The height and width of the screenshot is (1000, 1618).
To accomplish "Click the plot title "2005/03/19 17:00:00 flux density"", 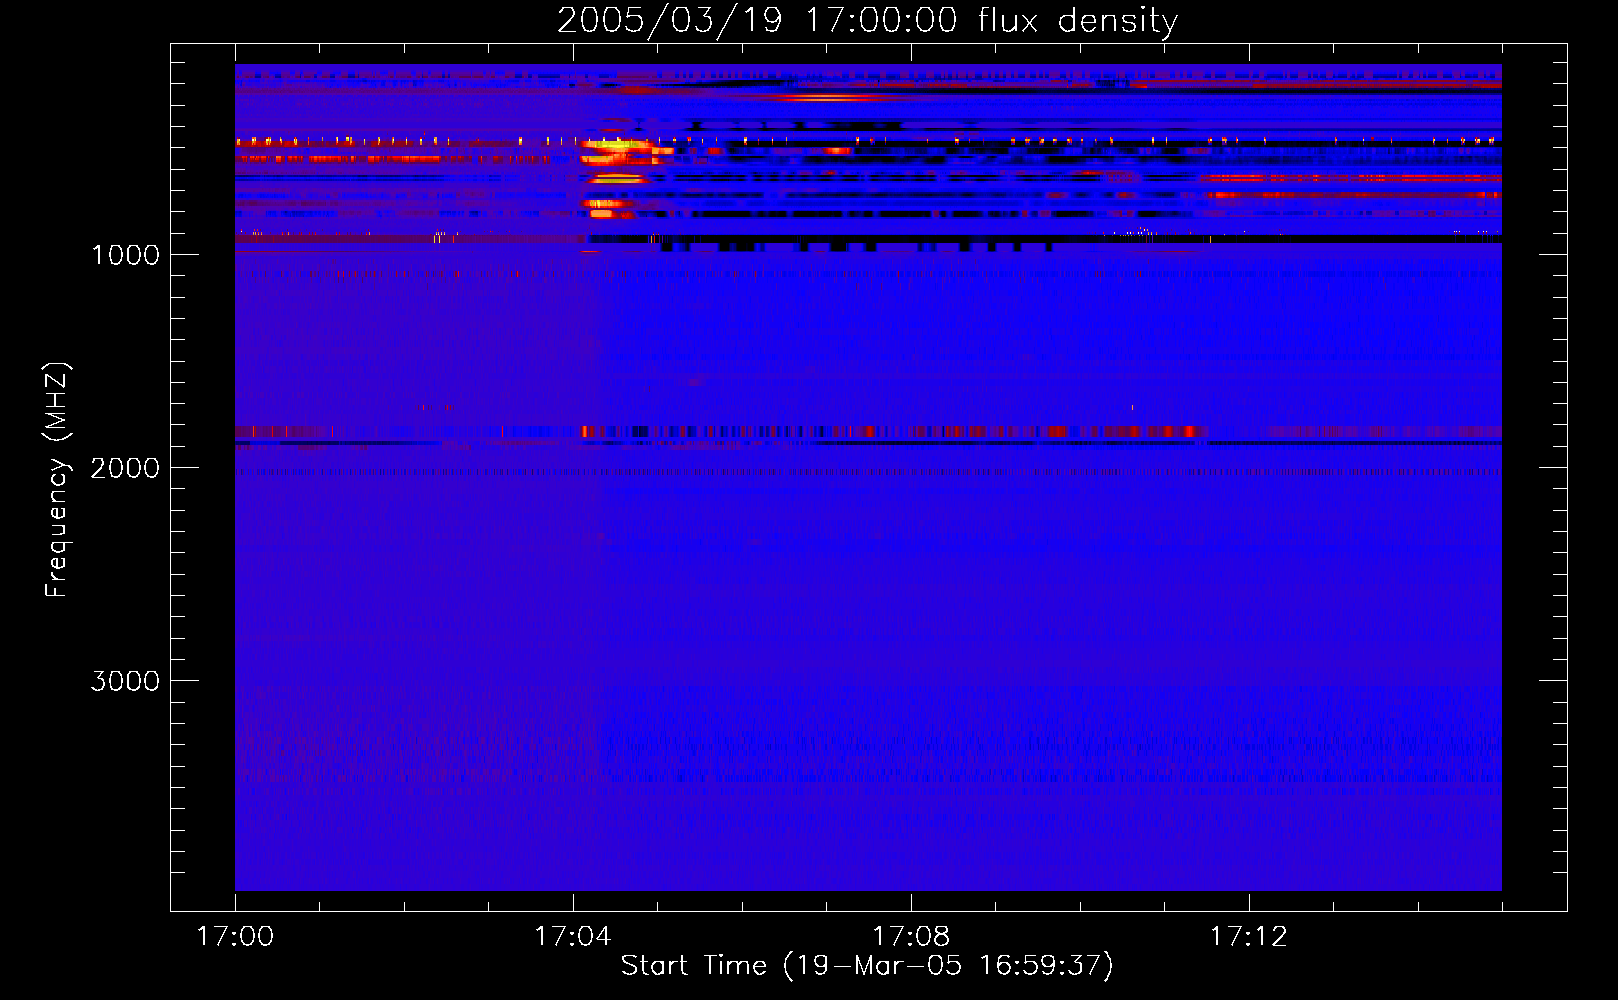I will [867, 20].
